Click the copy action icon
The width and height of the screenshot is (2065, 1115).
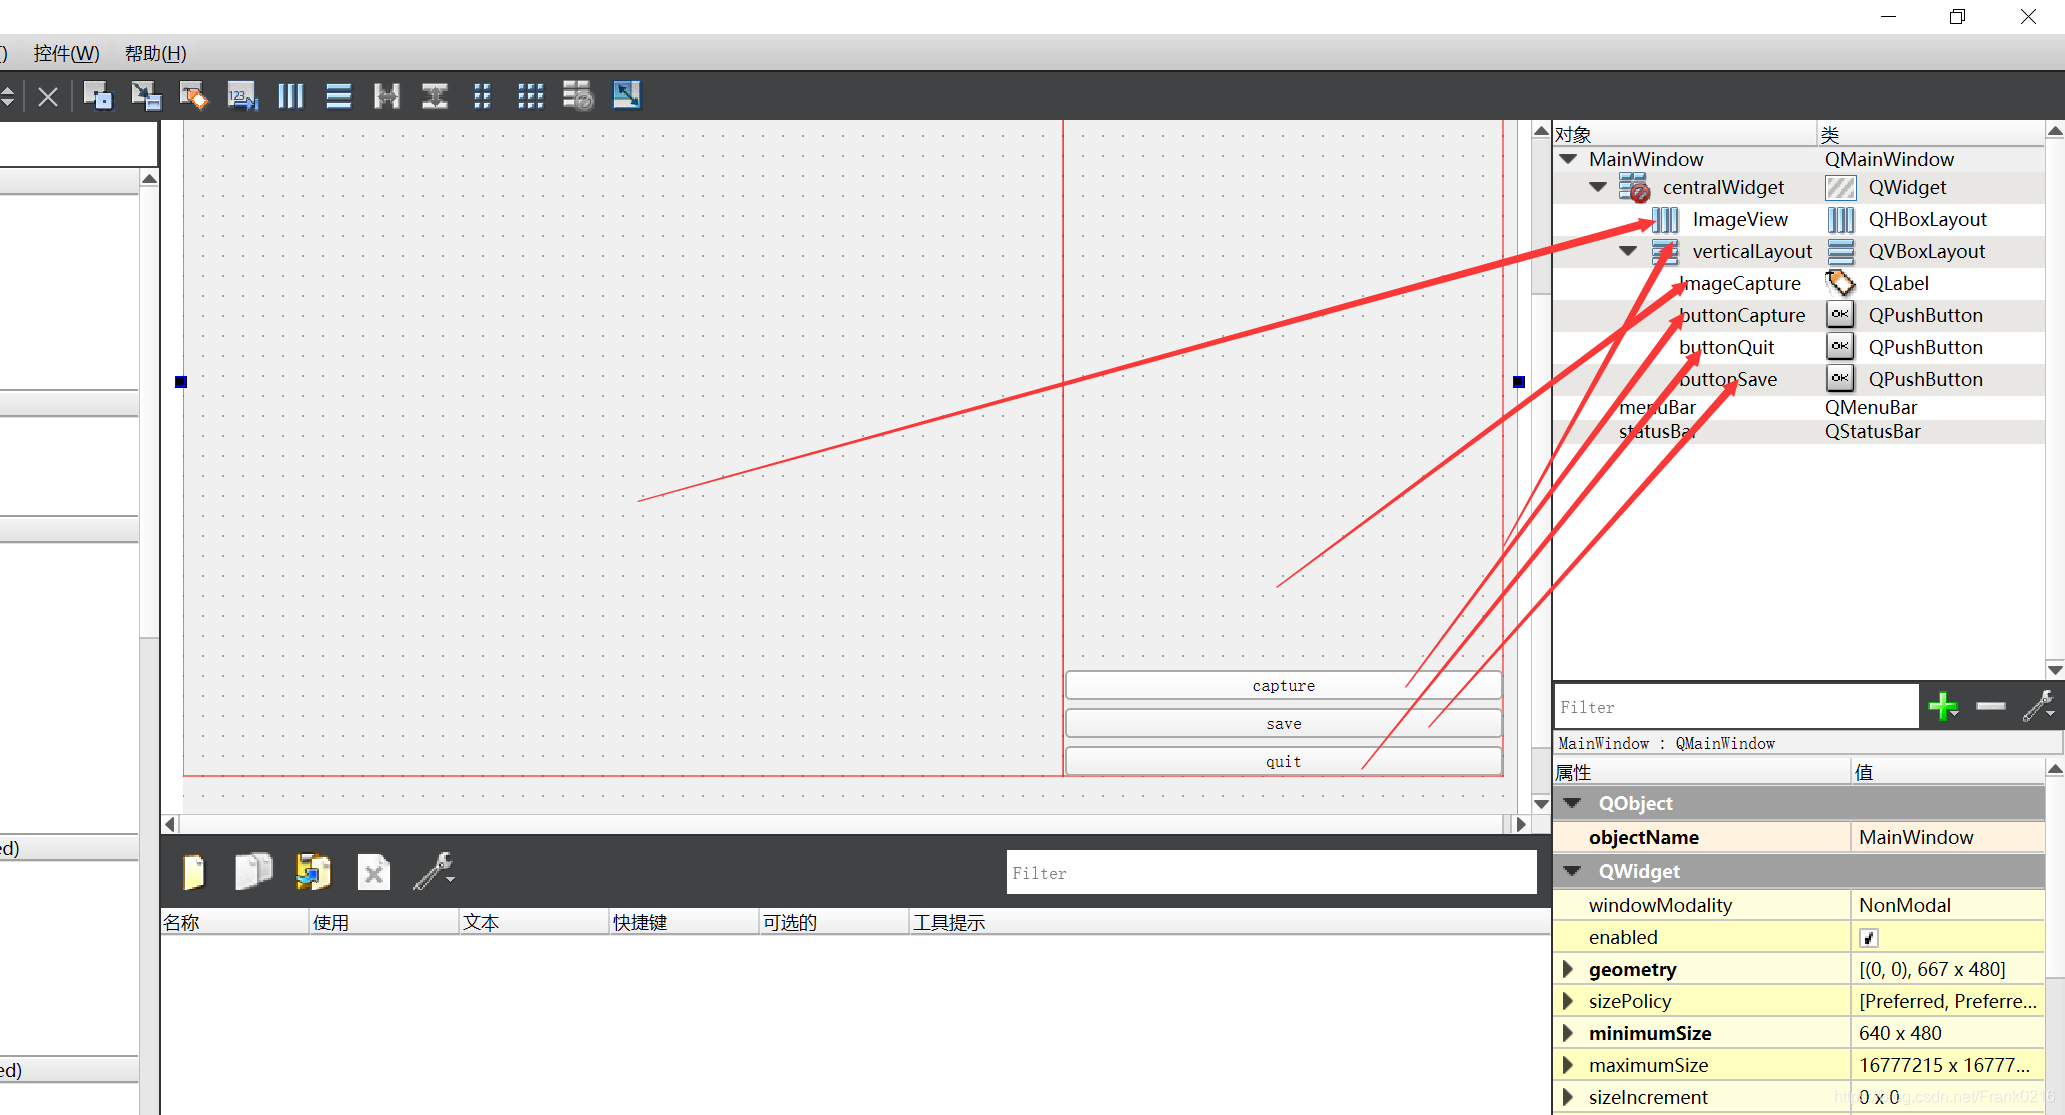click(253, 872)
